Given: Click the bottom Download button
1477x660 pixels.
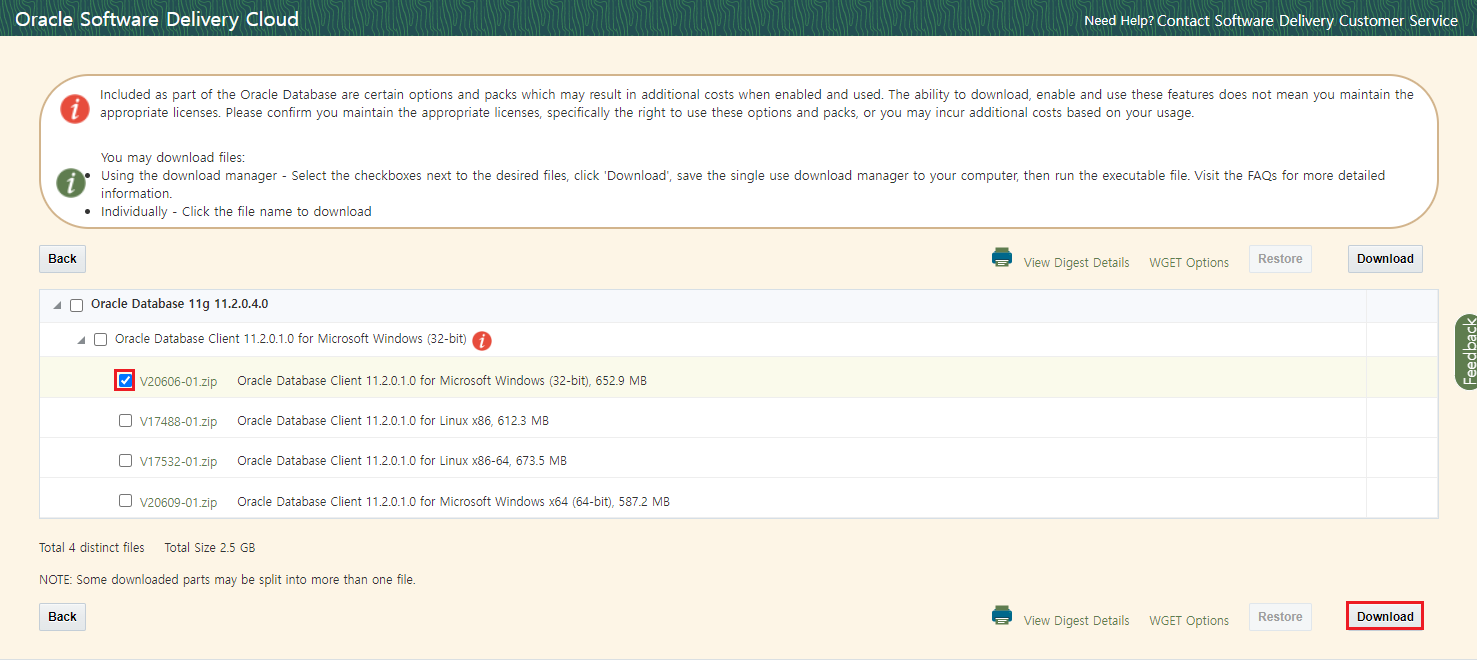Looking at the screenshot, I should [1385, 617].
